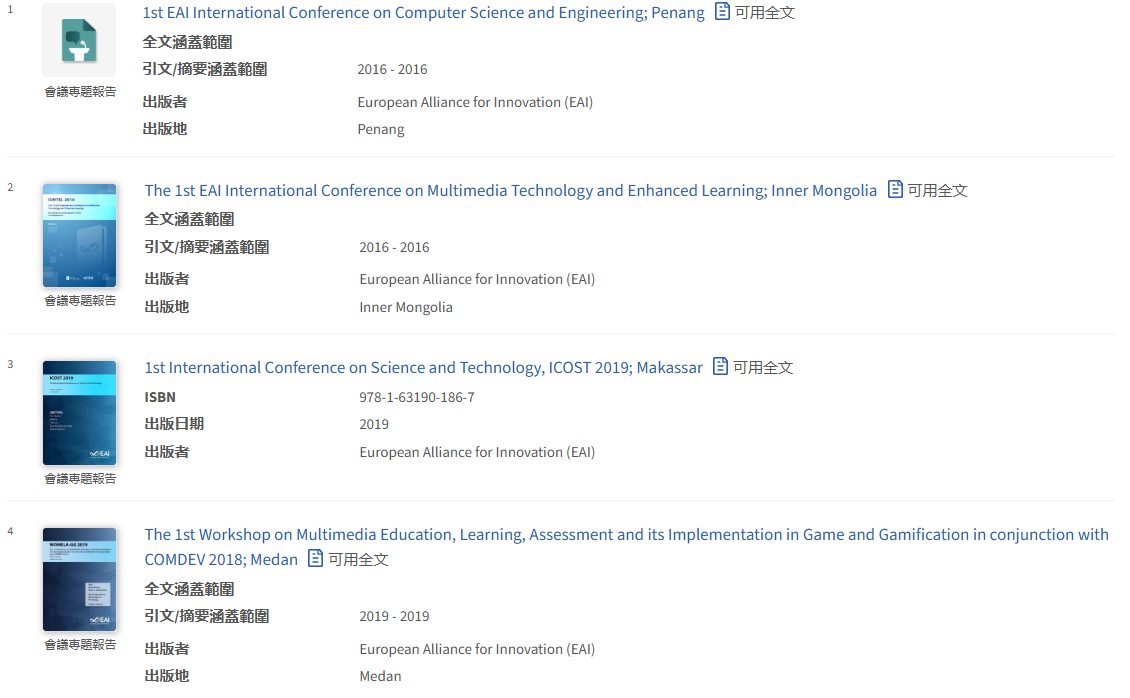Click the full-text document icon for ICOST 2019
The image size is (1130, 698).
[721, 367]
